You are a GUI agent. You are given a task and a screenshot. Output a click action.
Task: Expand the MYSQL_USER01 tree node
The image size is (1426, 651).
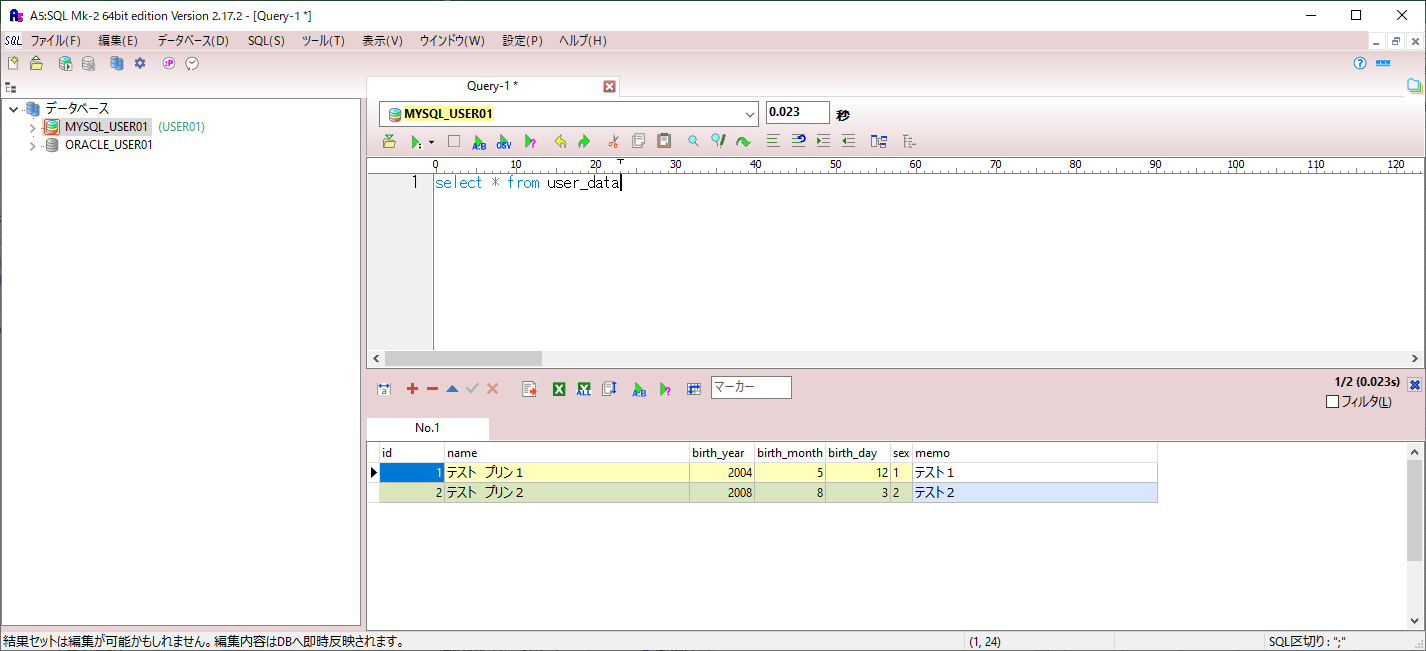33,128
